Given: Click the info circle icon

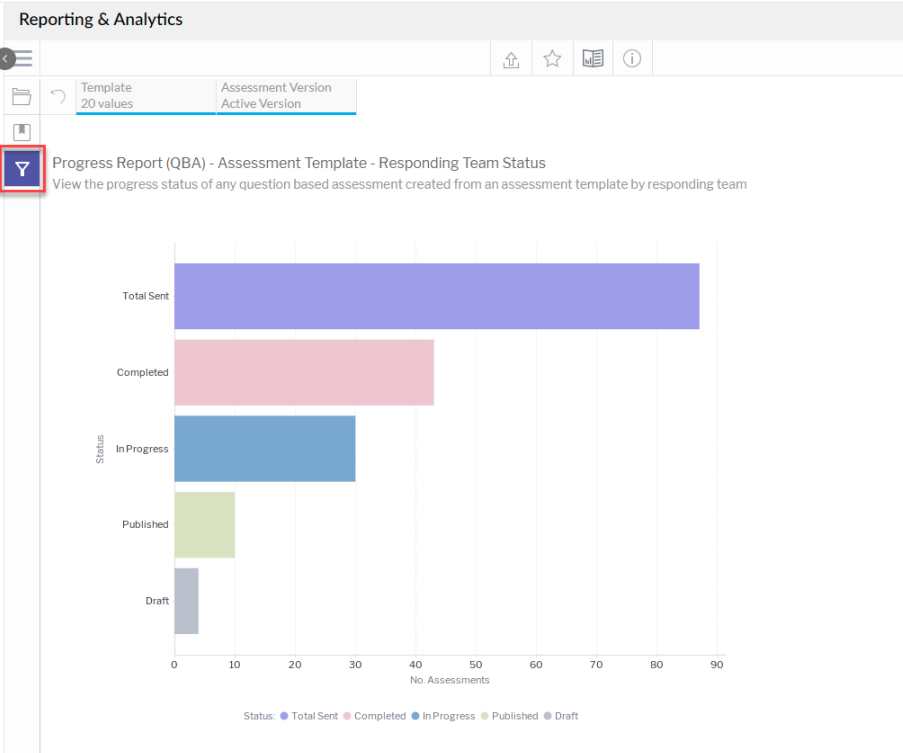Looking at the screenshot, I should [x=632, y=58].
